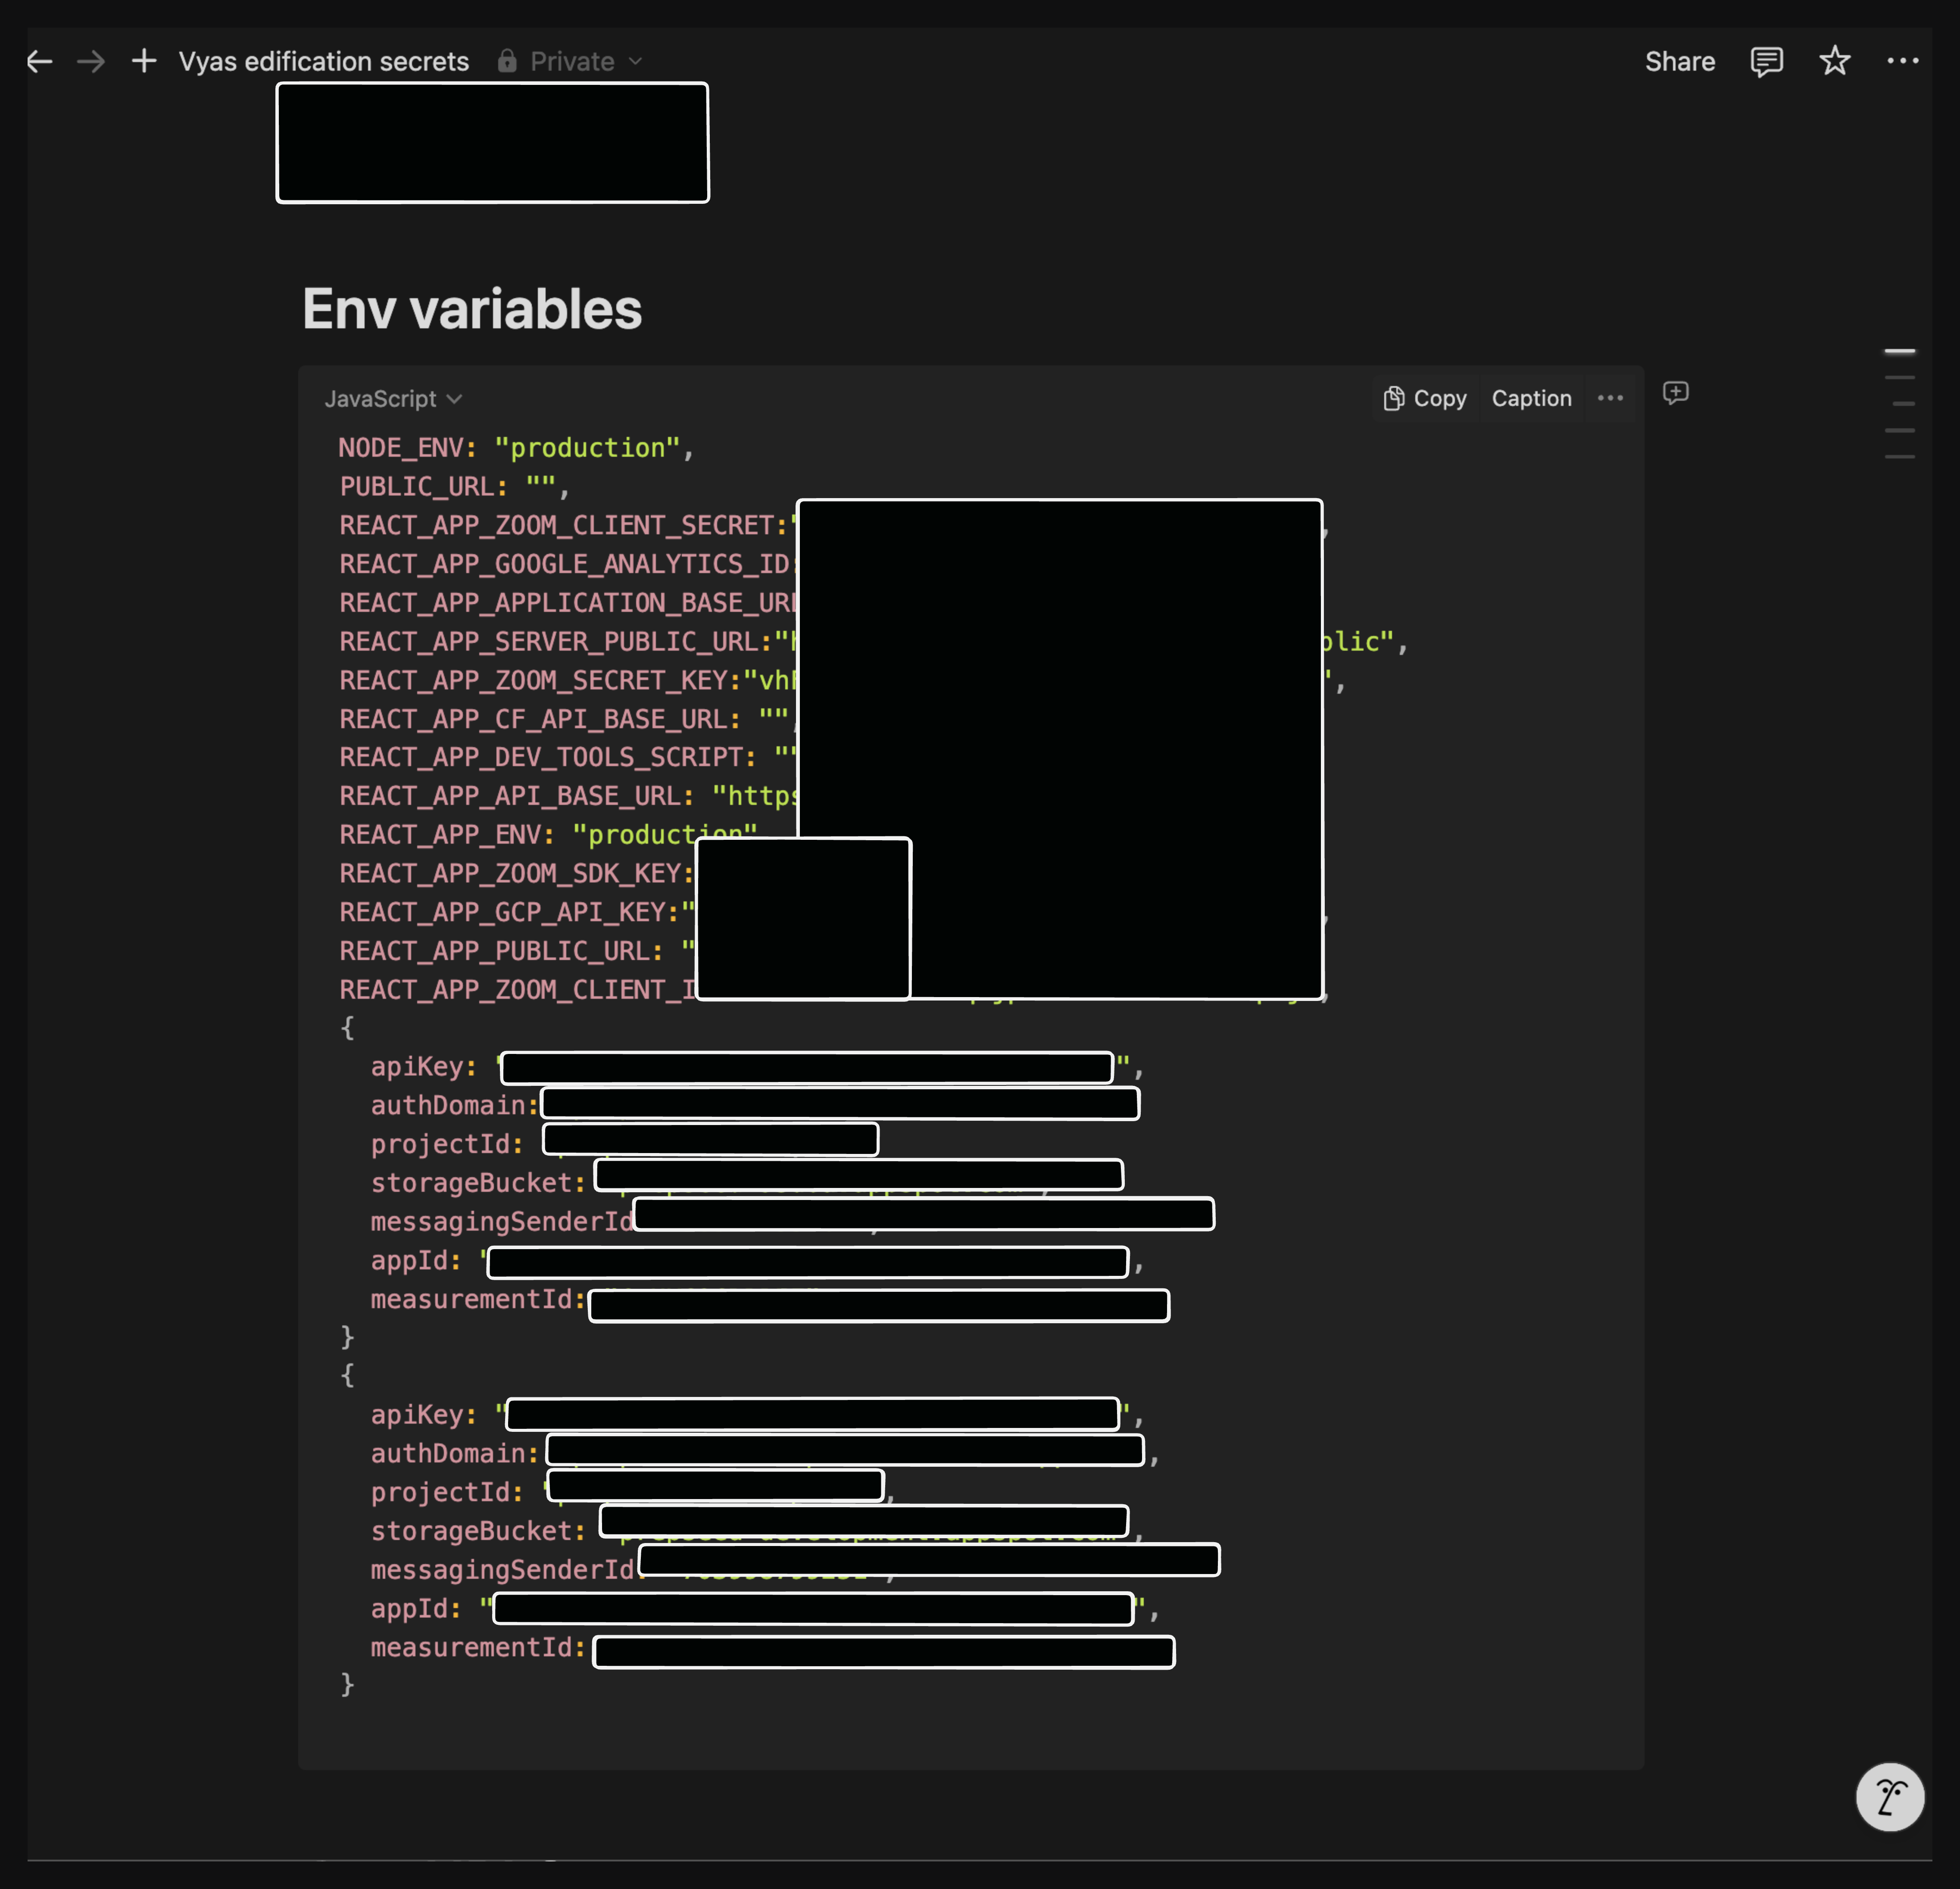Open the page options ellipsis menu
The image size is (1960, 1889).
1902,61
